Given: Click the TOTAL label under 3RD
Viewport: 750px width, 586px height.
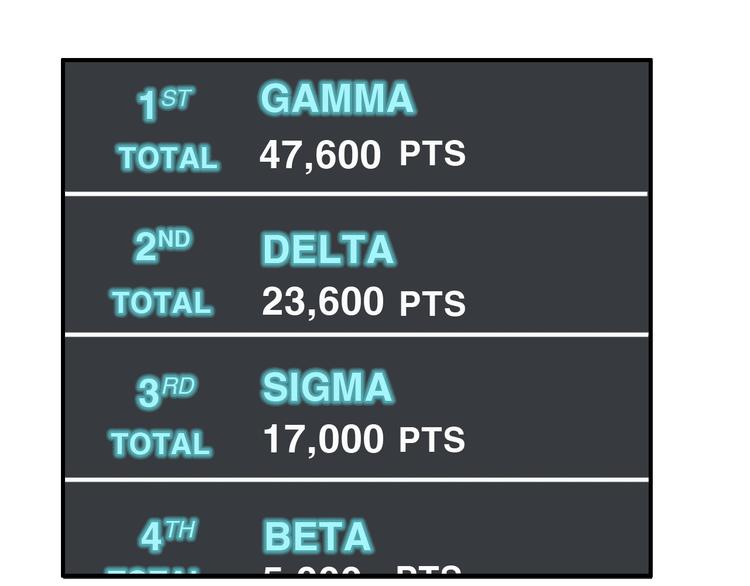Looking at the screenshot, I should tap(160, 443).
